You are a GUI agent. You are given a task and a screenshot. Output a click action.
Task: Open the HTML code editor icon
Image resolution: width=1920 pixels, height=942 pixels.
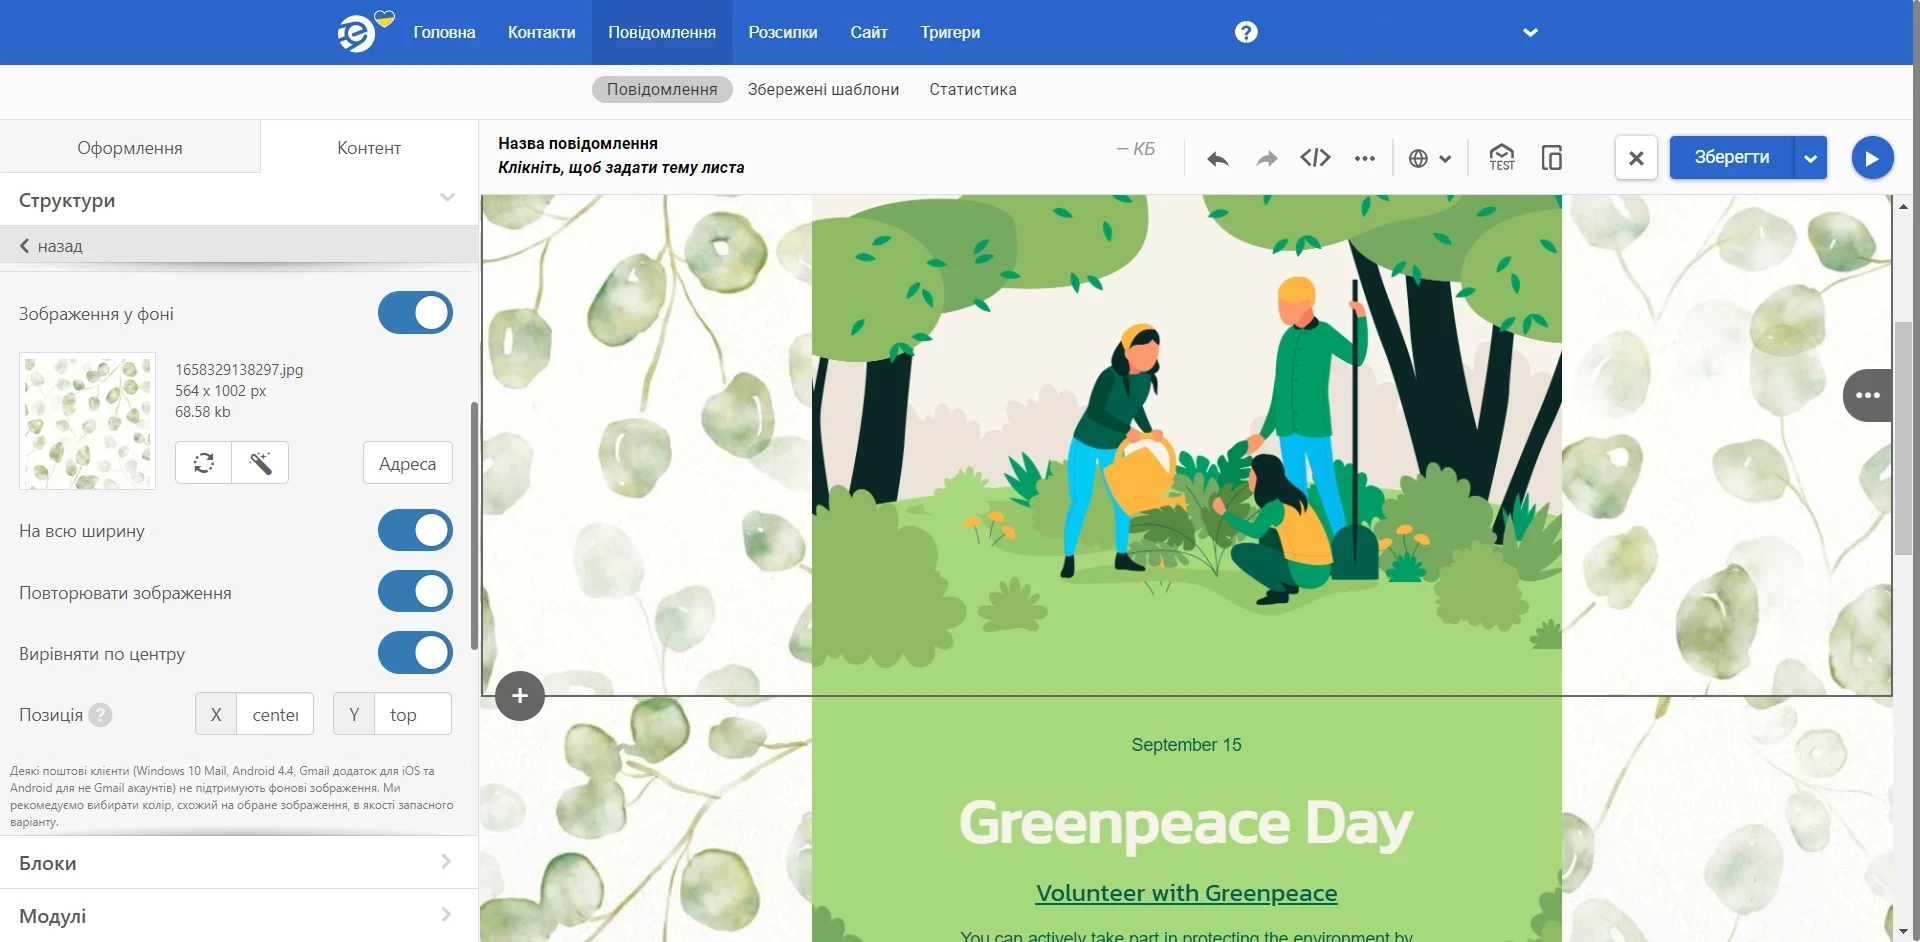coord(1315,158)
